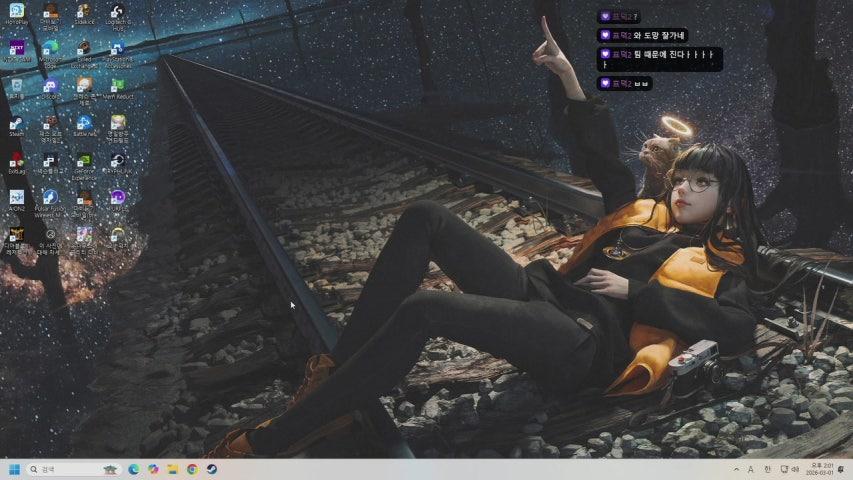
Task: Open Google Chrome from the taskbar
Action: coord(192,469)
